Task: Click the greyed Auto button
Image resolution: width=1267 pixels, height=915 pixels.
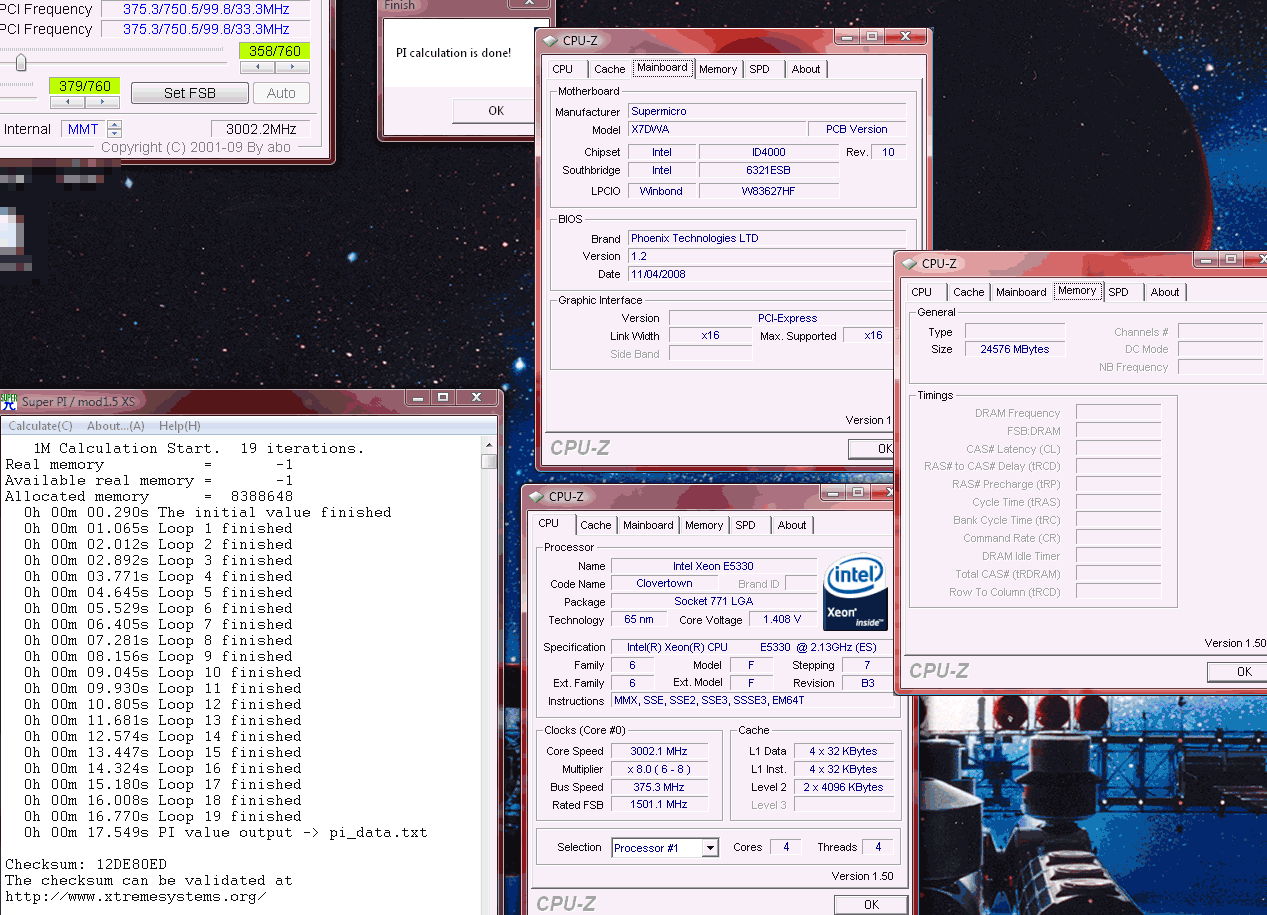Action: point(281,93)
